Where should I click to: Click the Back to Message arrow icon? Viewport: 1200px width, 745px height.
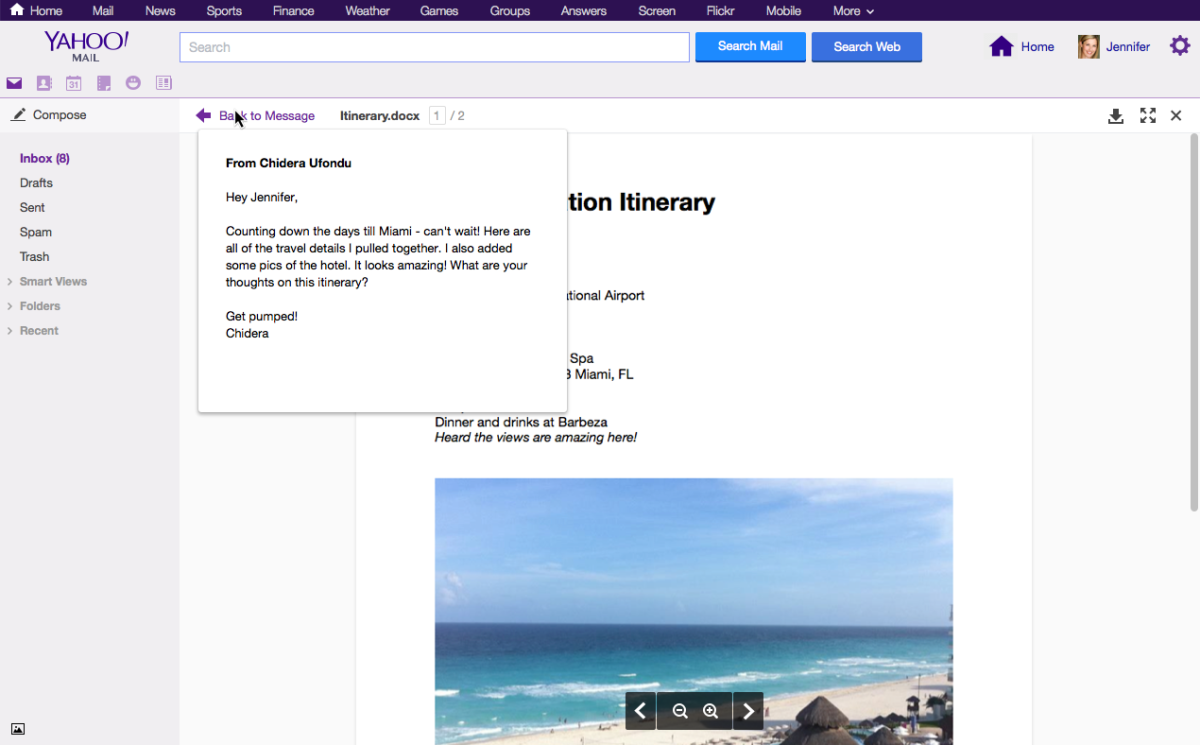(x=203, y=115)
